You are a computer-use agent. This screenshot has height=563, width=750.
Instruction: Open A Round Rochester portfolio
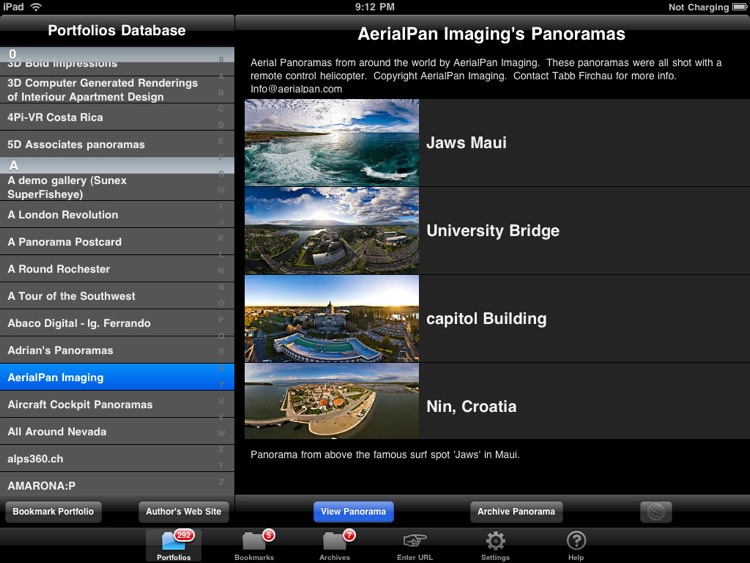tap(117, 269)
